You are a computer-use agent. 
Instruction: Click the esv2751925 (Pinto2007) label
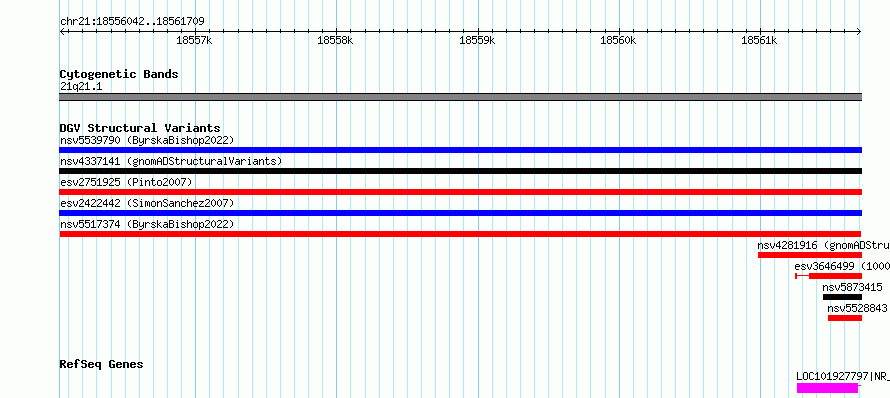[126, 182]
